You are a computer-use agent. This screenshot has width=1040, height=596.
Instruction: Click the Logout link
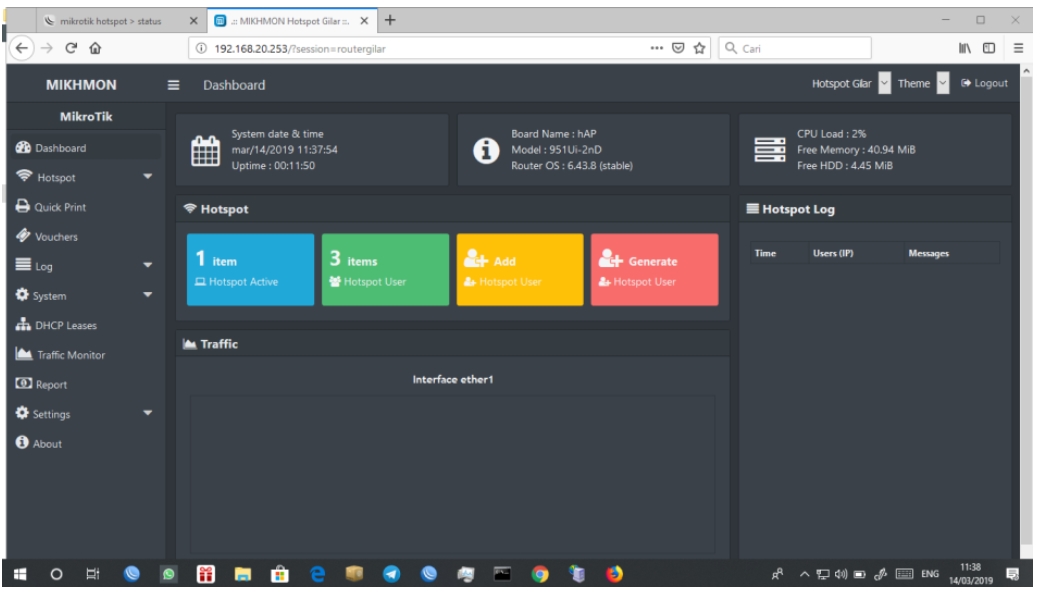pyautogui.click(x=984, y=84)
